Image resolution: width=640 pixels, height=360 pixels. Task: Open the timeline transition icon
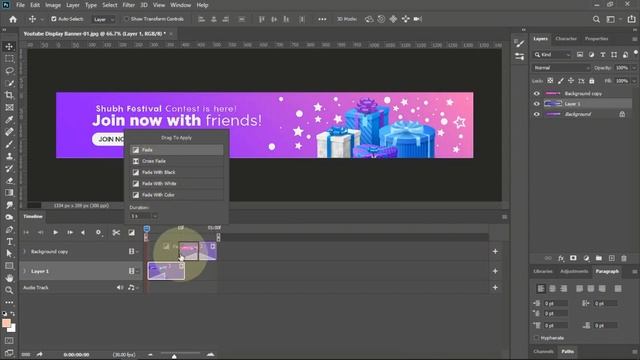point(131,233)
